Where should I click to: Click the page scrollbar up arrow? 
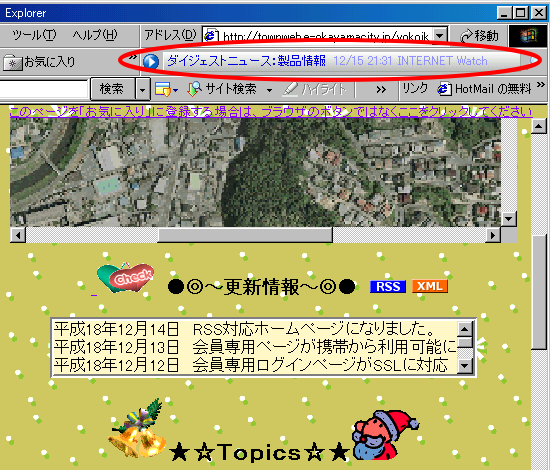pyautogui.click(x=539, y=126)
